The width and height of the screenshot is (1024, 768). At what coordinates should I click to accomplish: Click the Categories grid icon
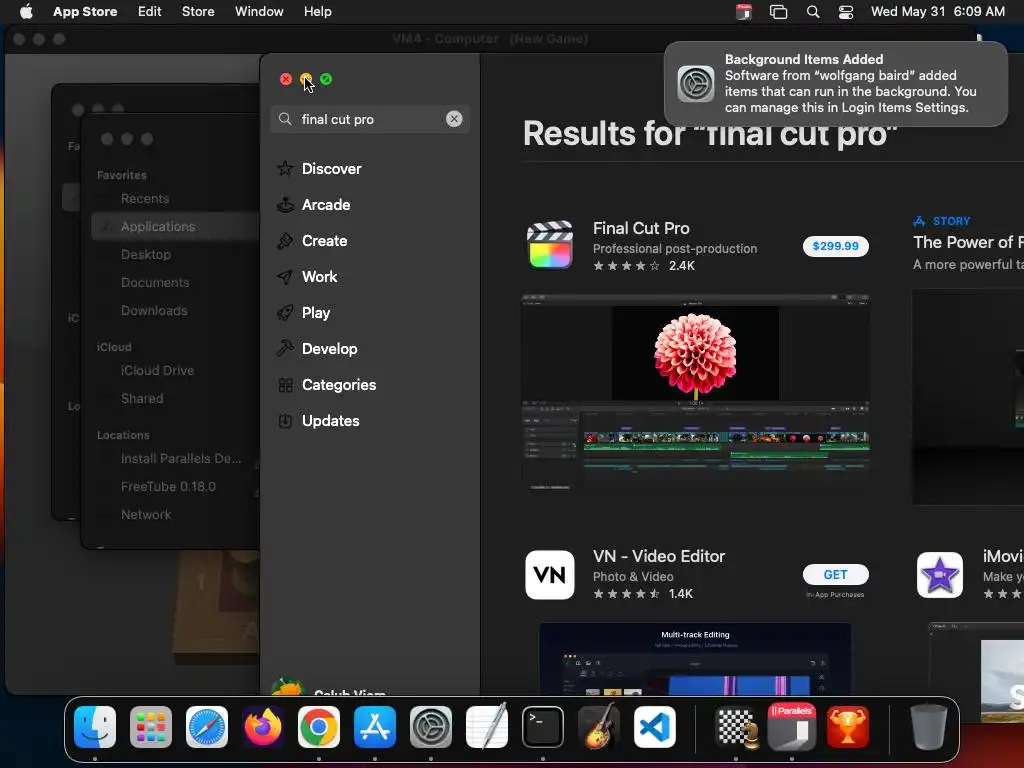(285, 385)
